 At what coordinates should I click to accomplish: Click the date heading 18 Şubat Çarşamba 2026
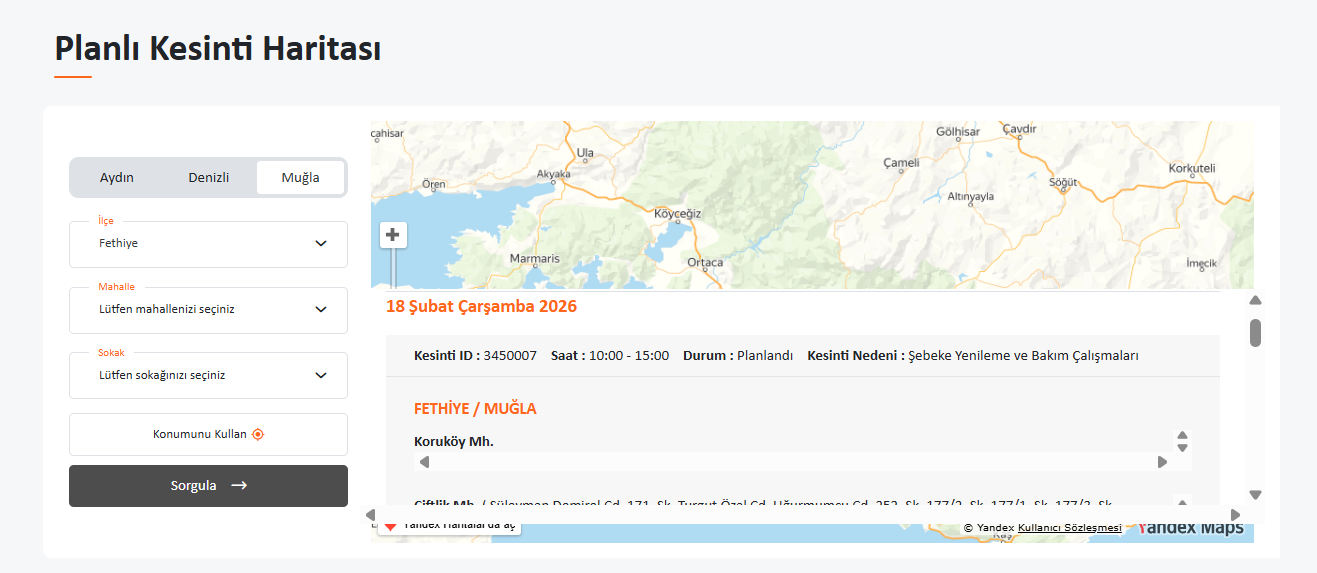pyautogui.click(x=482, y=306)
